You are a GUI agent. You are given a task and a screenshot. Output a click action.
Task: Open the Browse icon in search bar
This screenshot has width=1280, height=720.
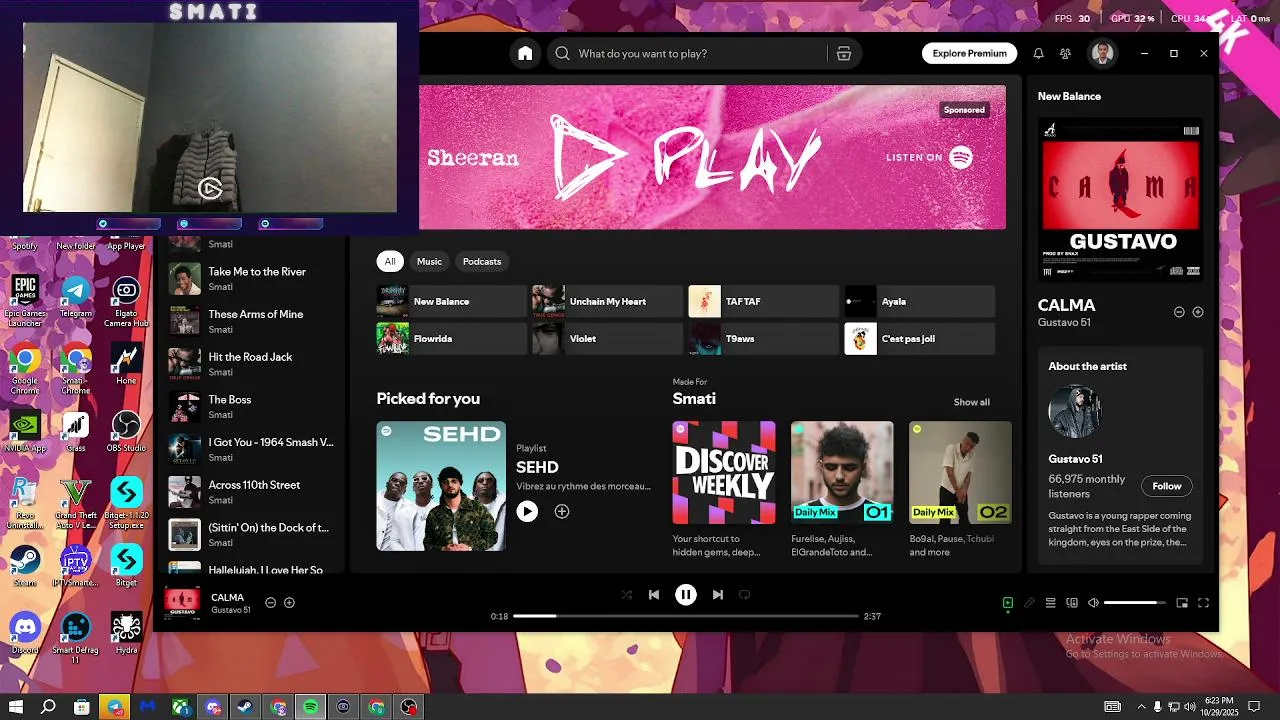click(844, 54)
